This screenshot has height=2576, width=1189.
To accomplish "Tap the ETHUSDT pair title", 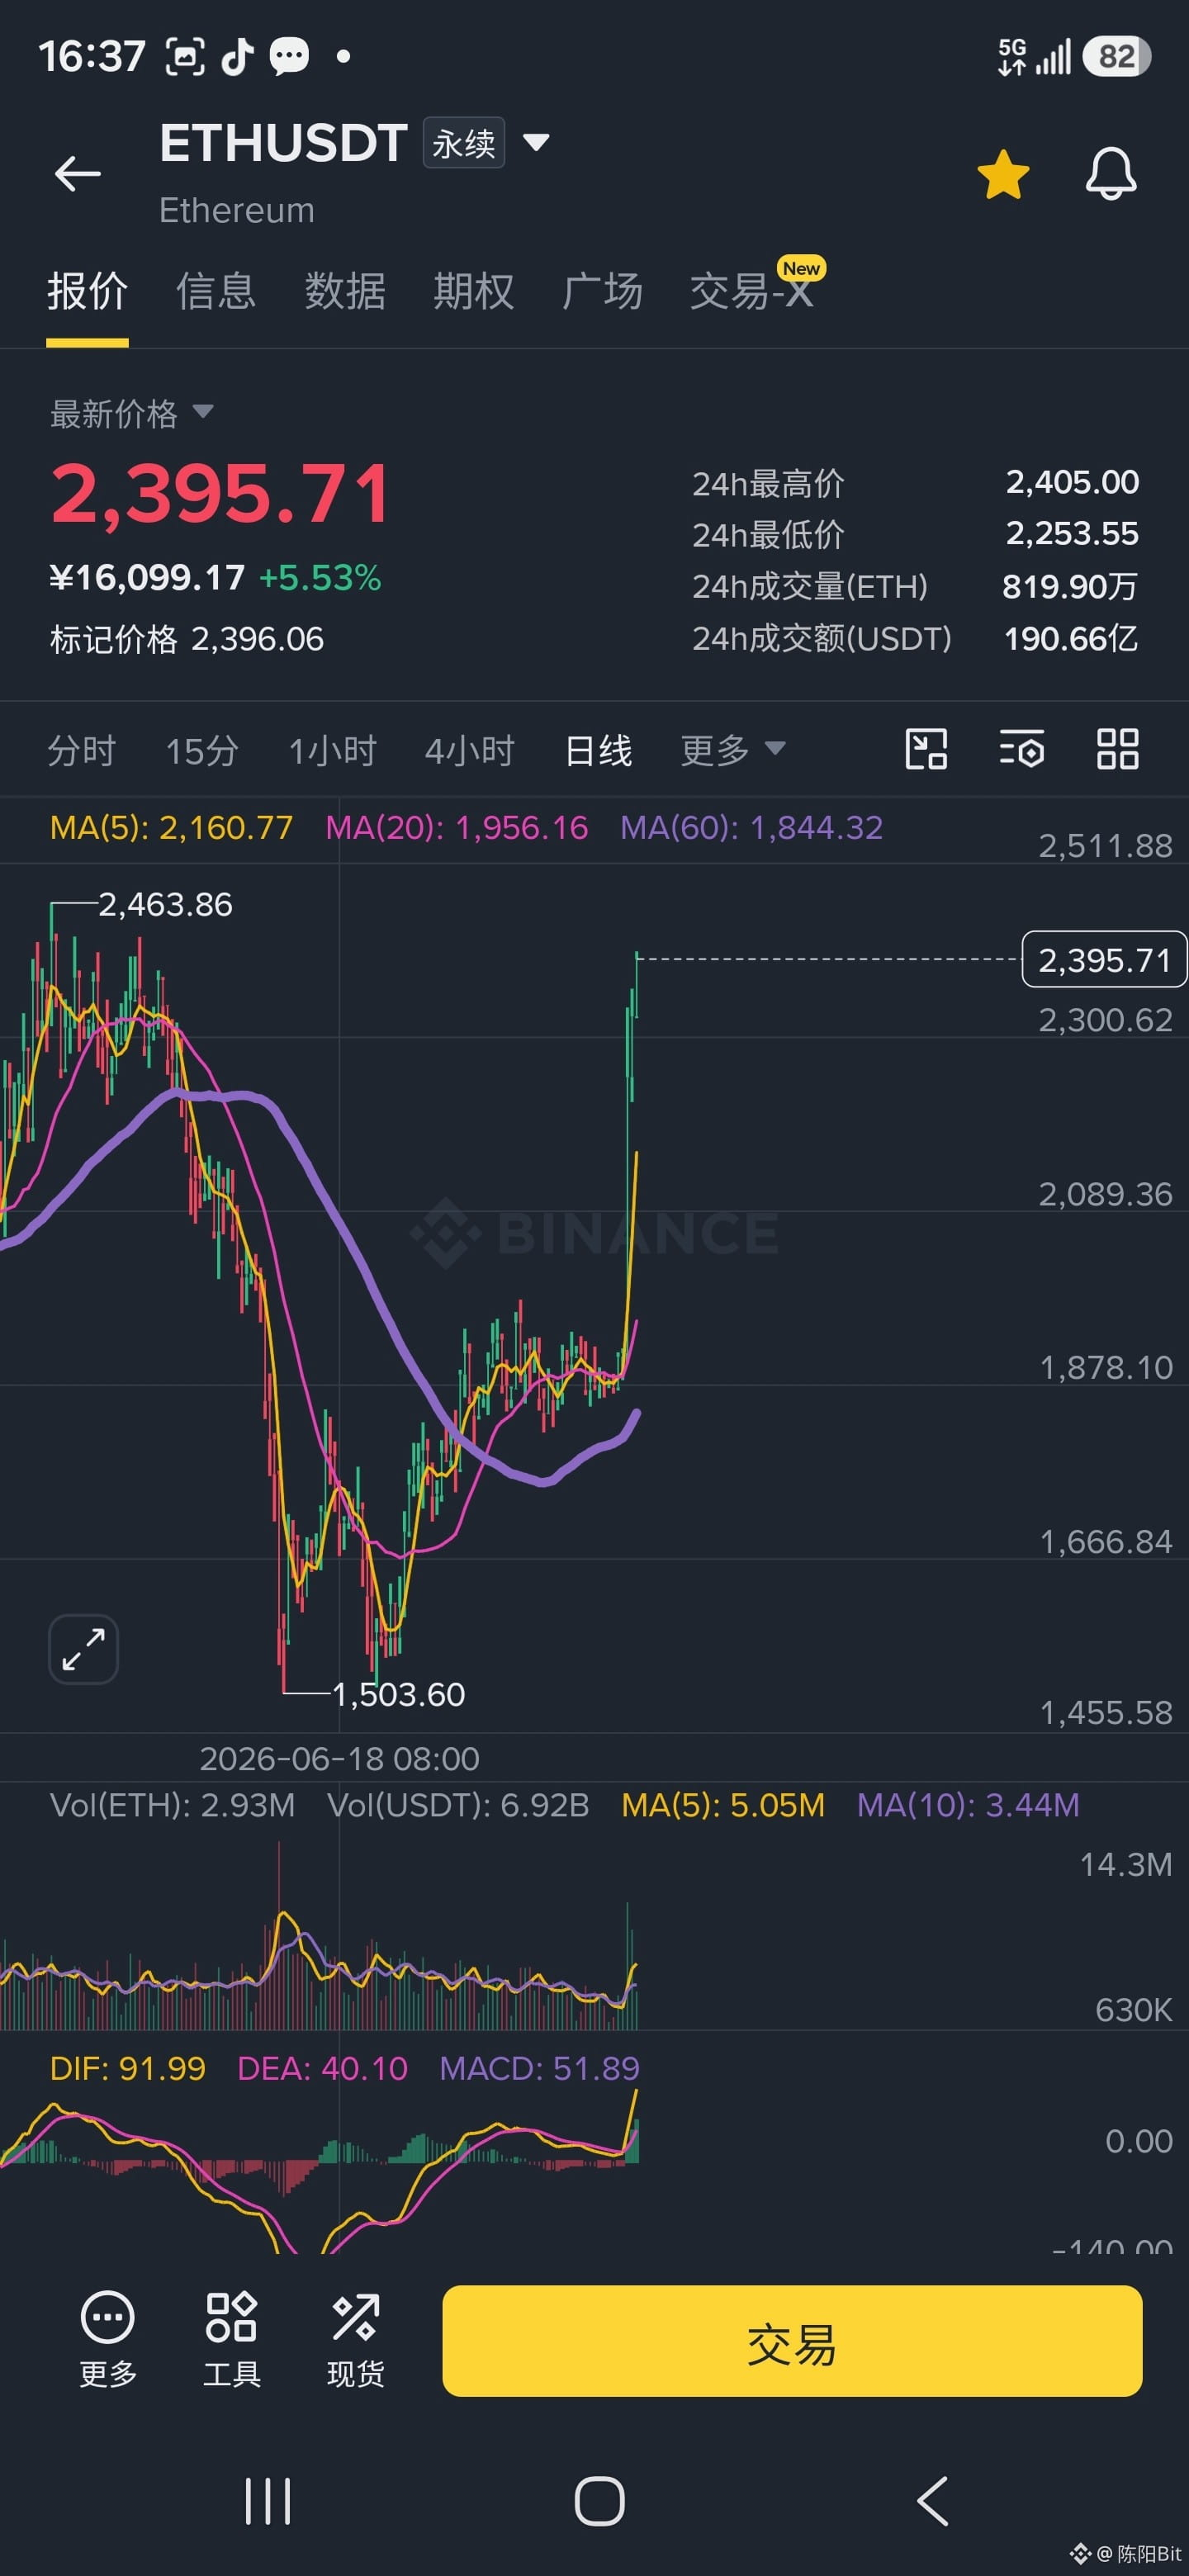I will [x=283, y=143].
